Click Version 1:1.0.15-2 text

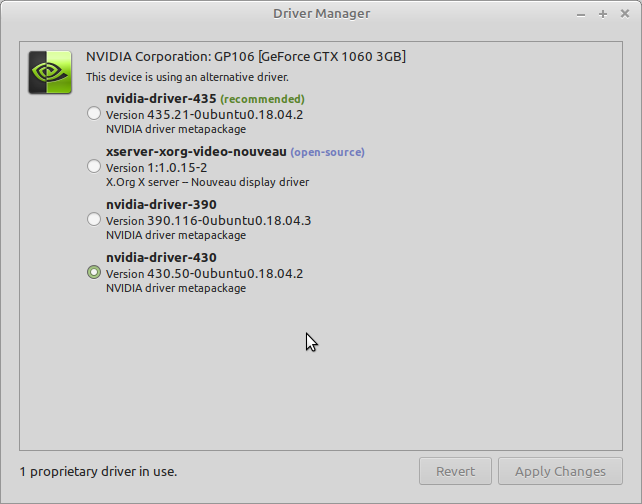(156, 167)
